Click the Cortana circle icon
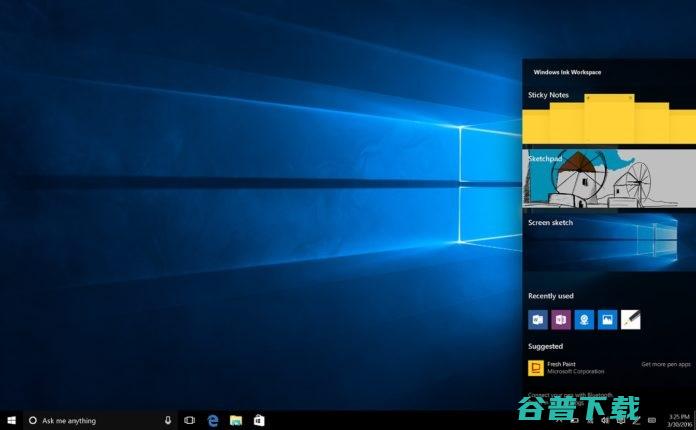 coord(32,420)
